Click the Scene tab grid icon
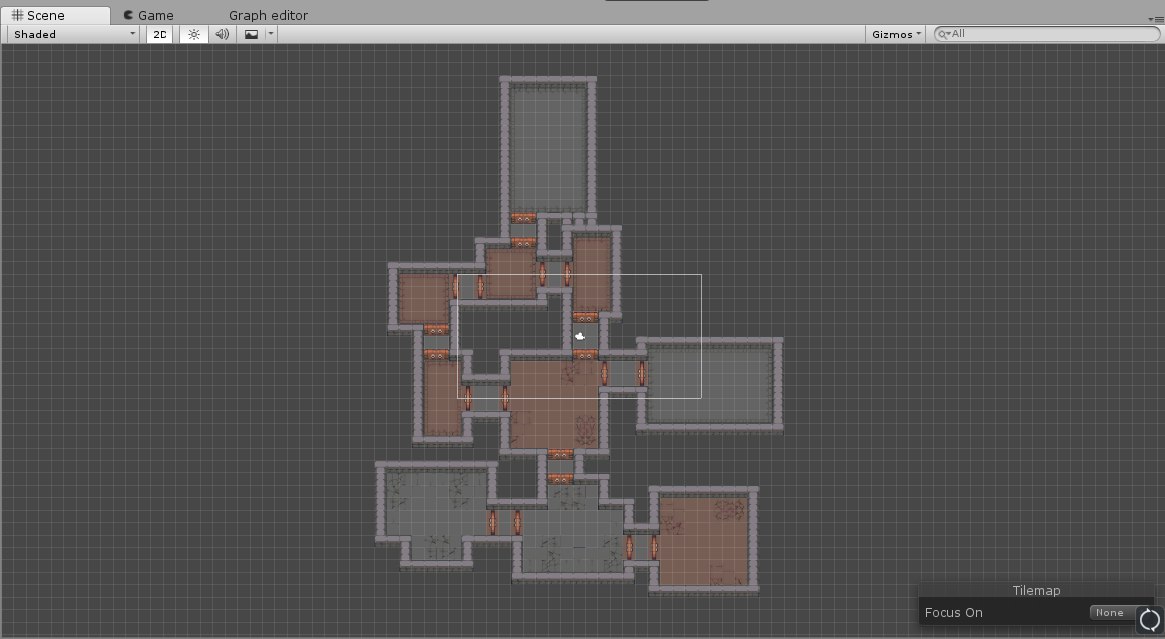This screenshot has width=1165, height=639. click(17, 15)
